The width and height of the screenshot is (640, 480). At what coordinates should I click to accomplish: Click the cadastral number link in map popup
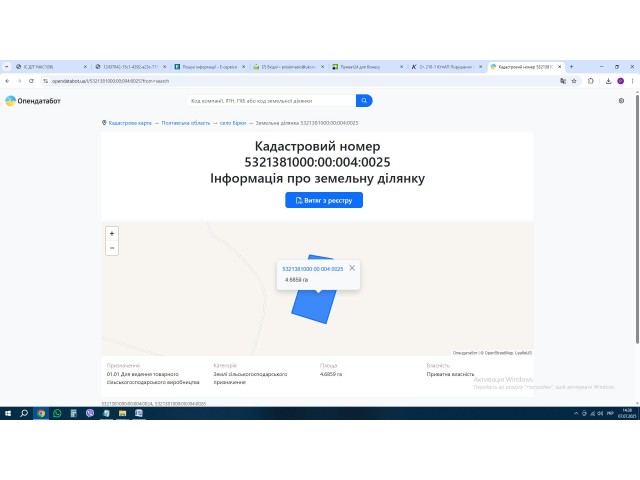[313, 269]
